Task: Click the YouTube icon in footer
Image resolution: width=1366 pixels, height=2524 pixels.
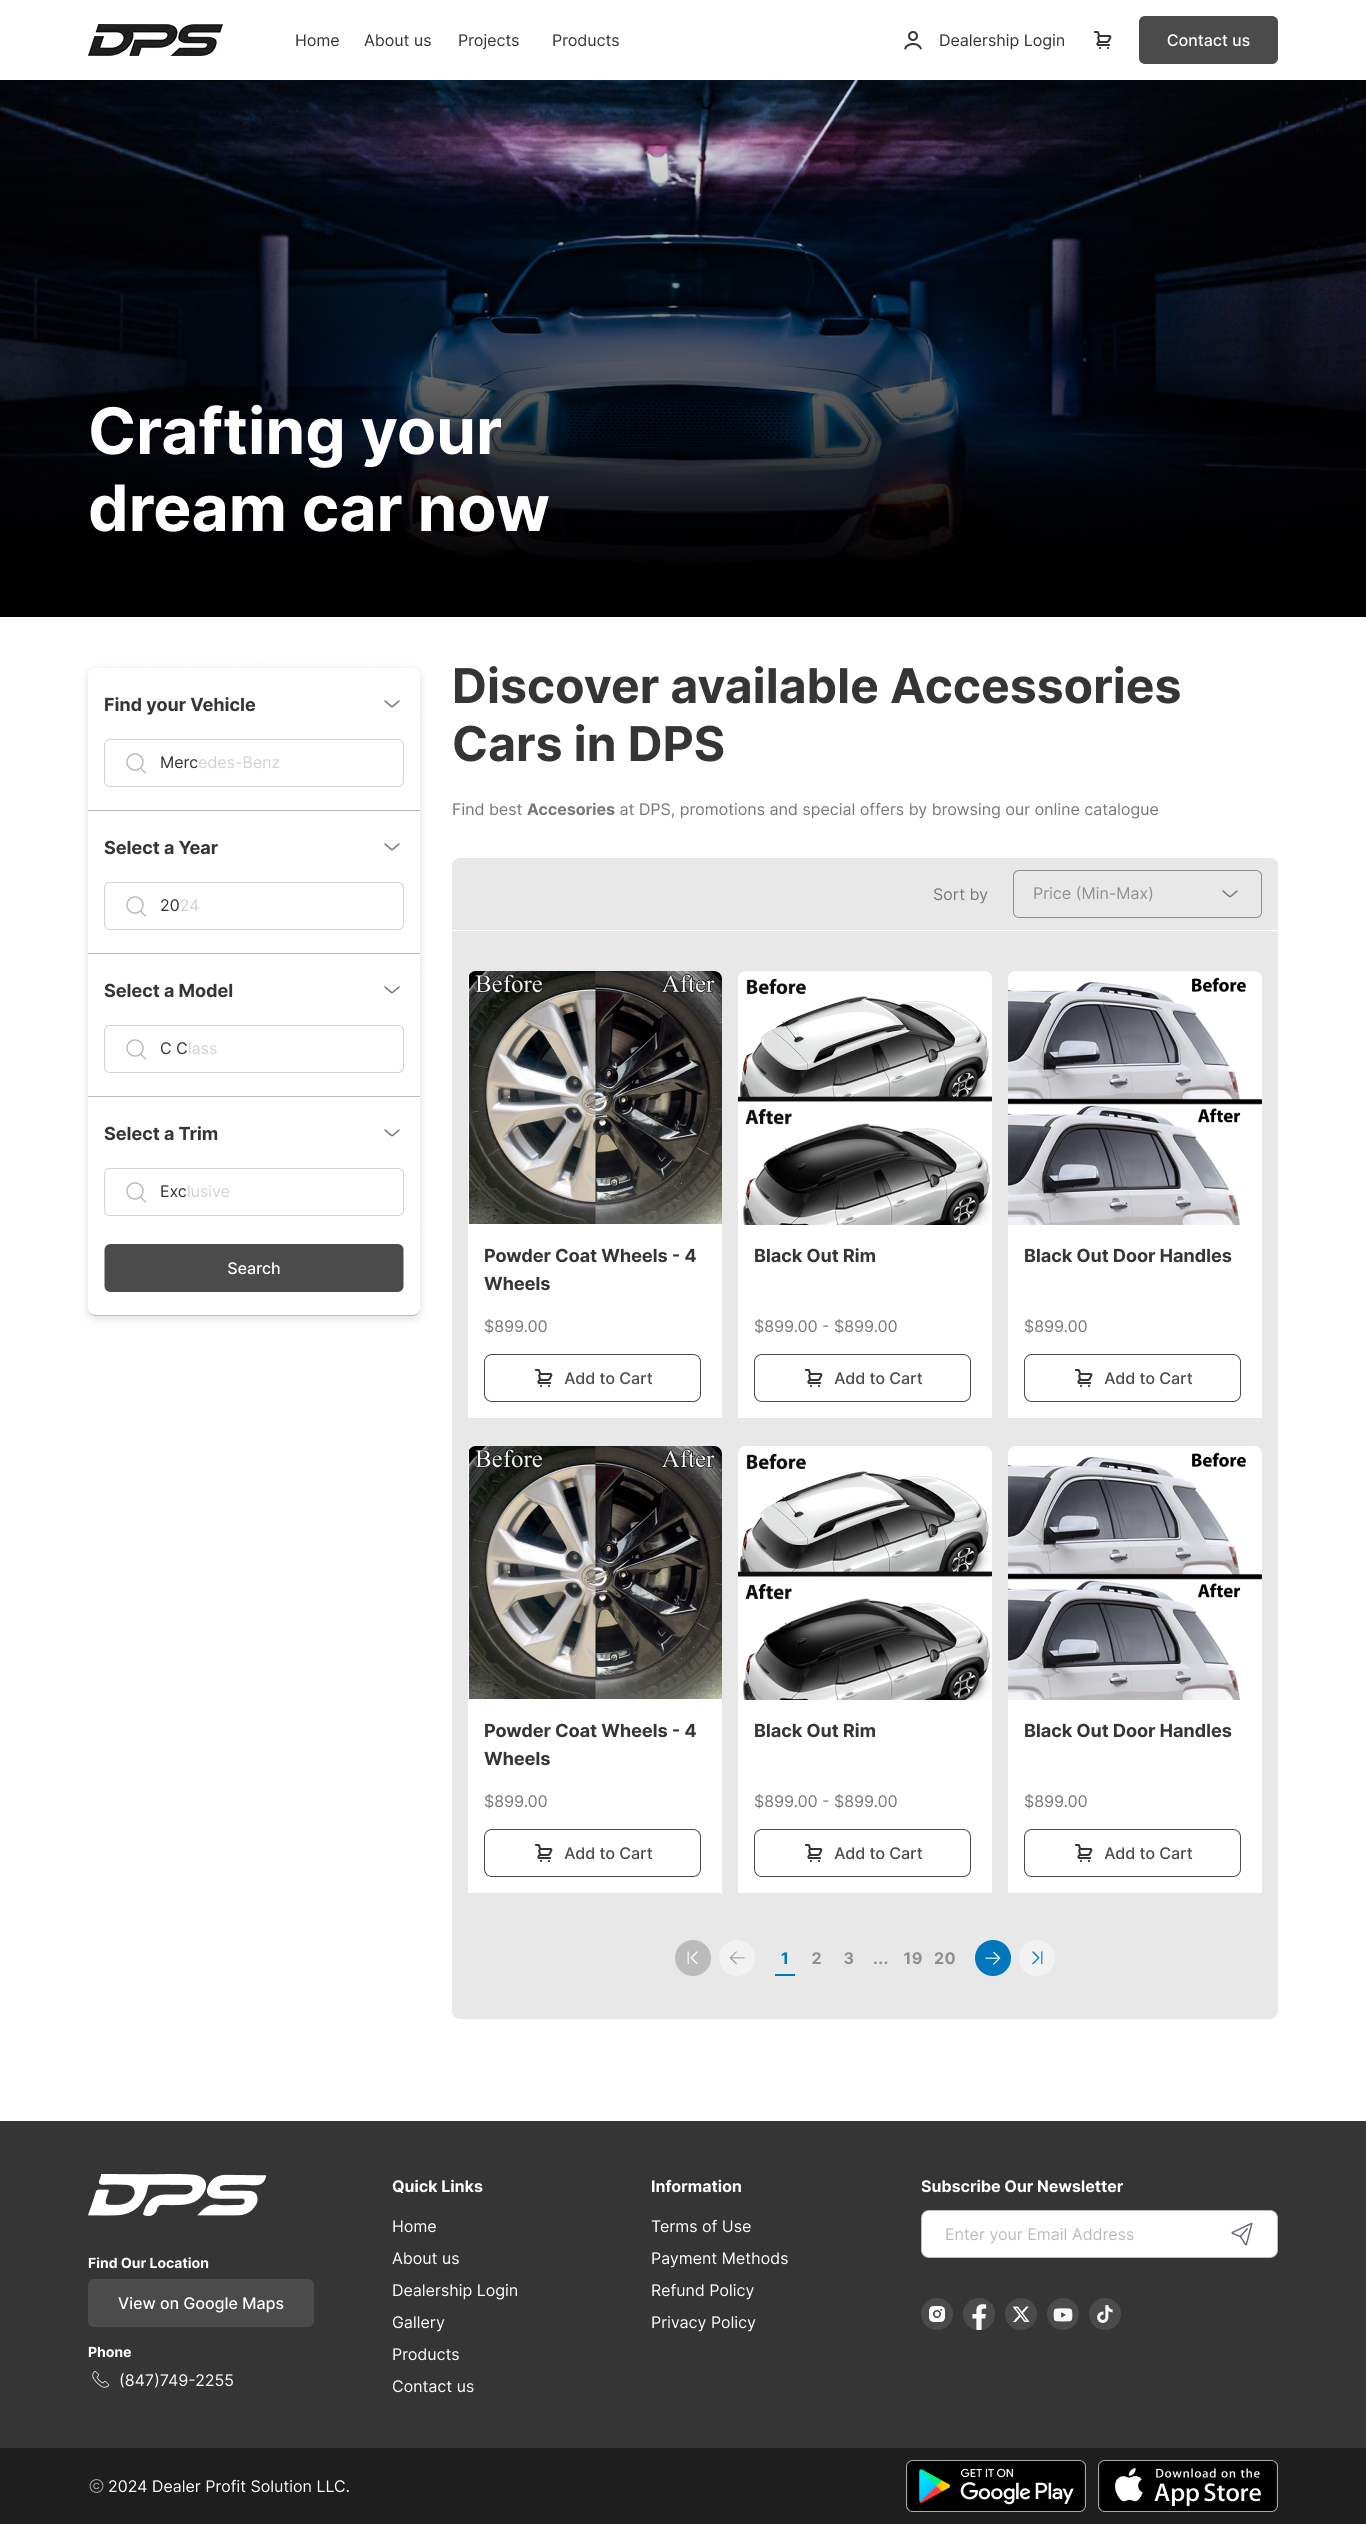Action: pos(1063,2314)
